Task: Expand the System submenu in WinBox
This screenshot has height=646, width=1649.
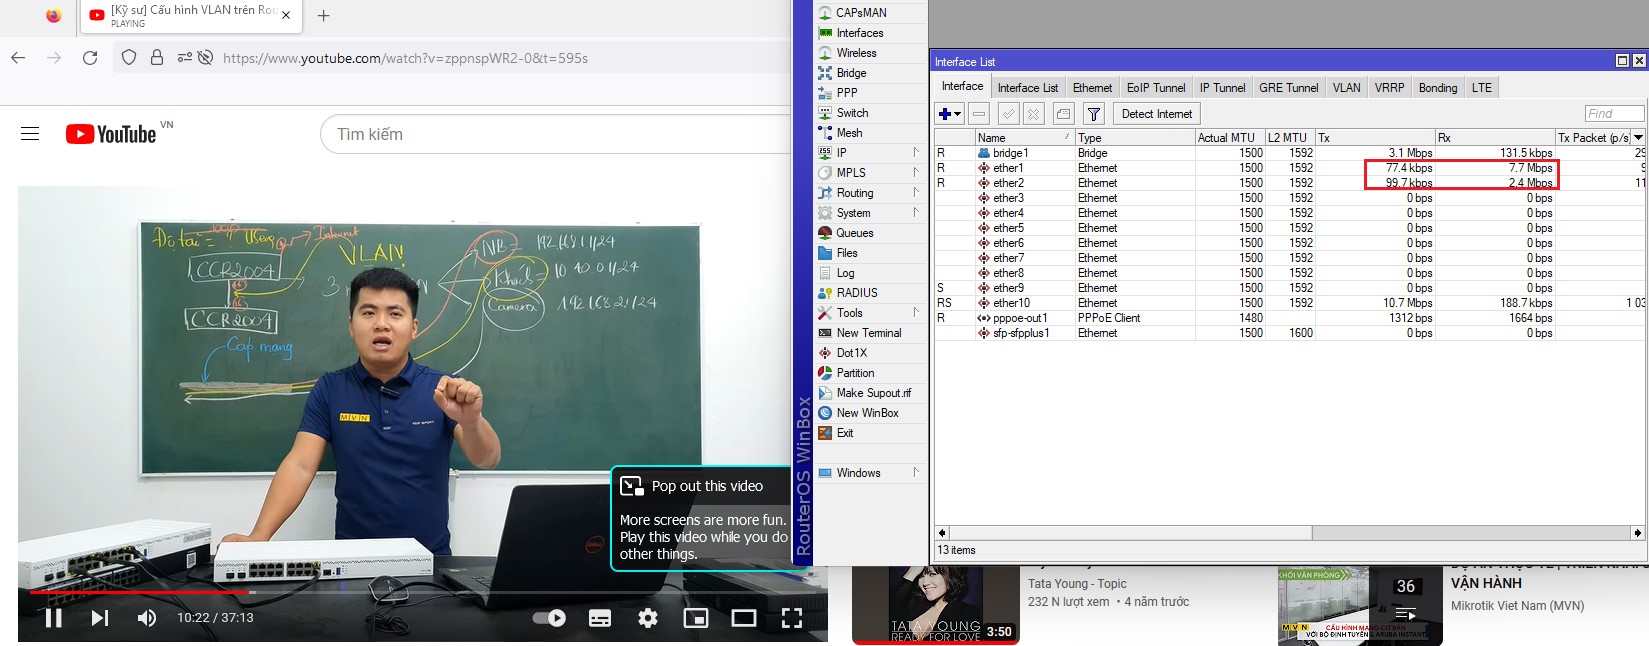Action: 916,213
